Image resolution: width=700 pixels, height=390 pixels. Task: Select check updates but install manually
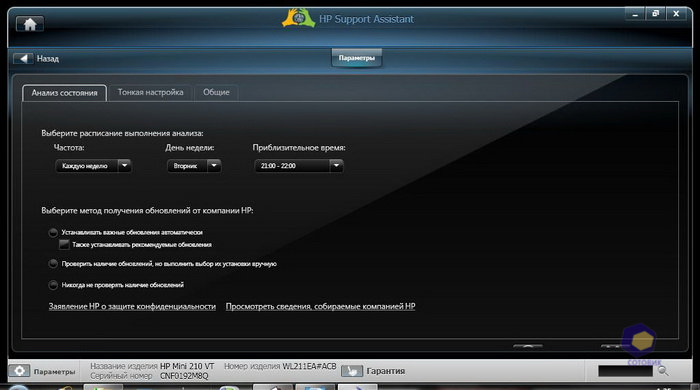53,264
